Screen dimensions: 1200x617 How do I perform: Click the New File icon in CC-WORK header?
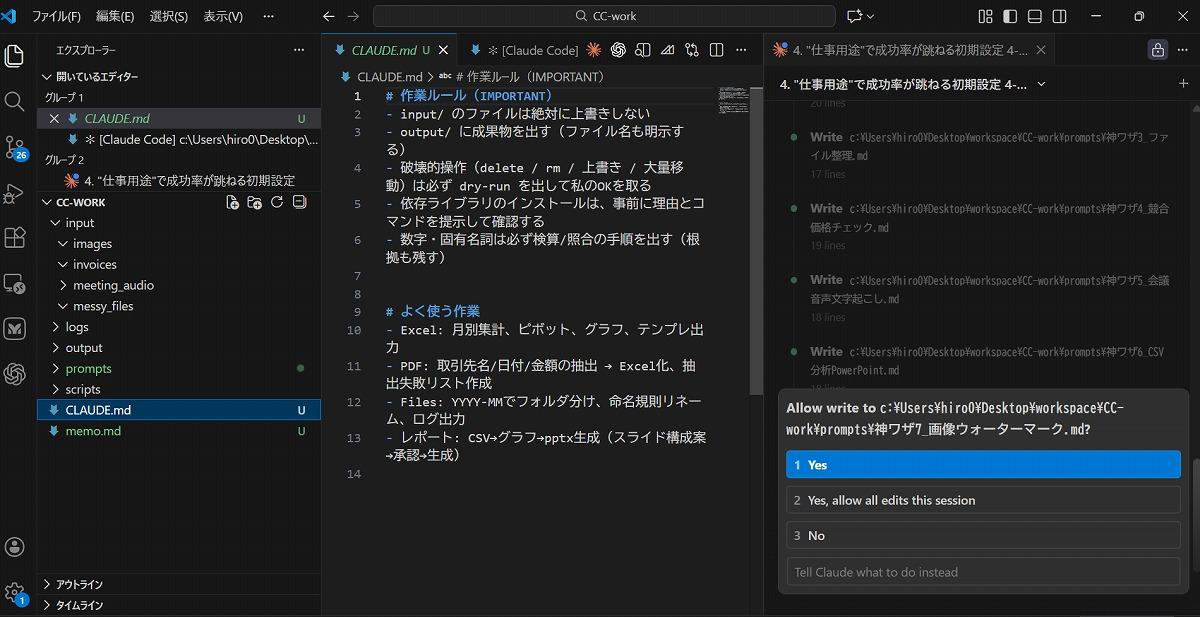[233, 202]
